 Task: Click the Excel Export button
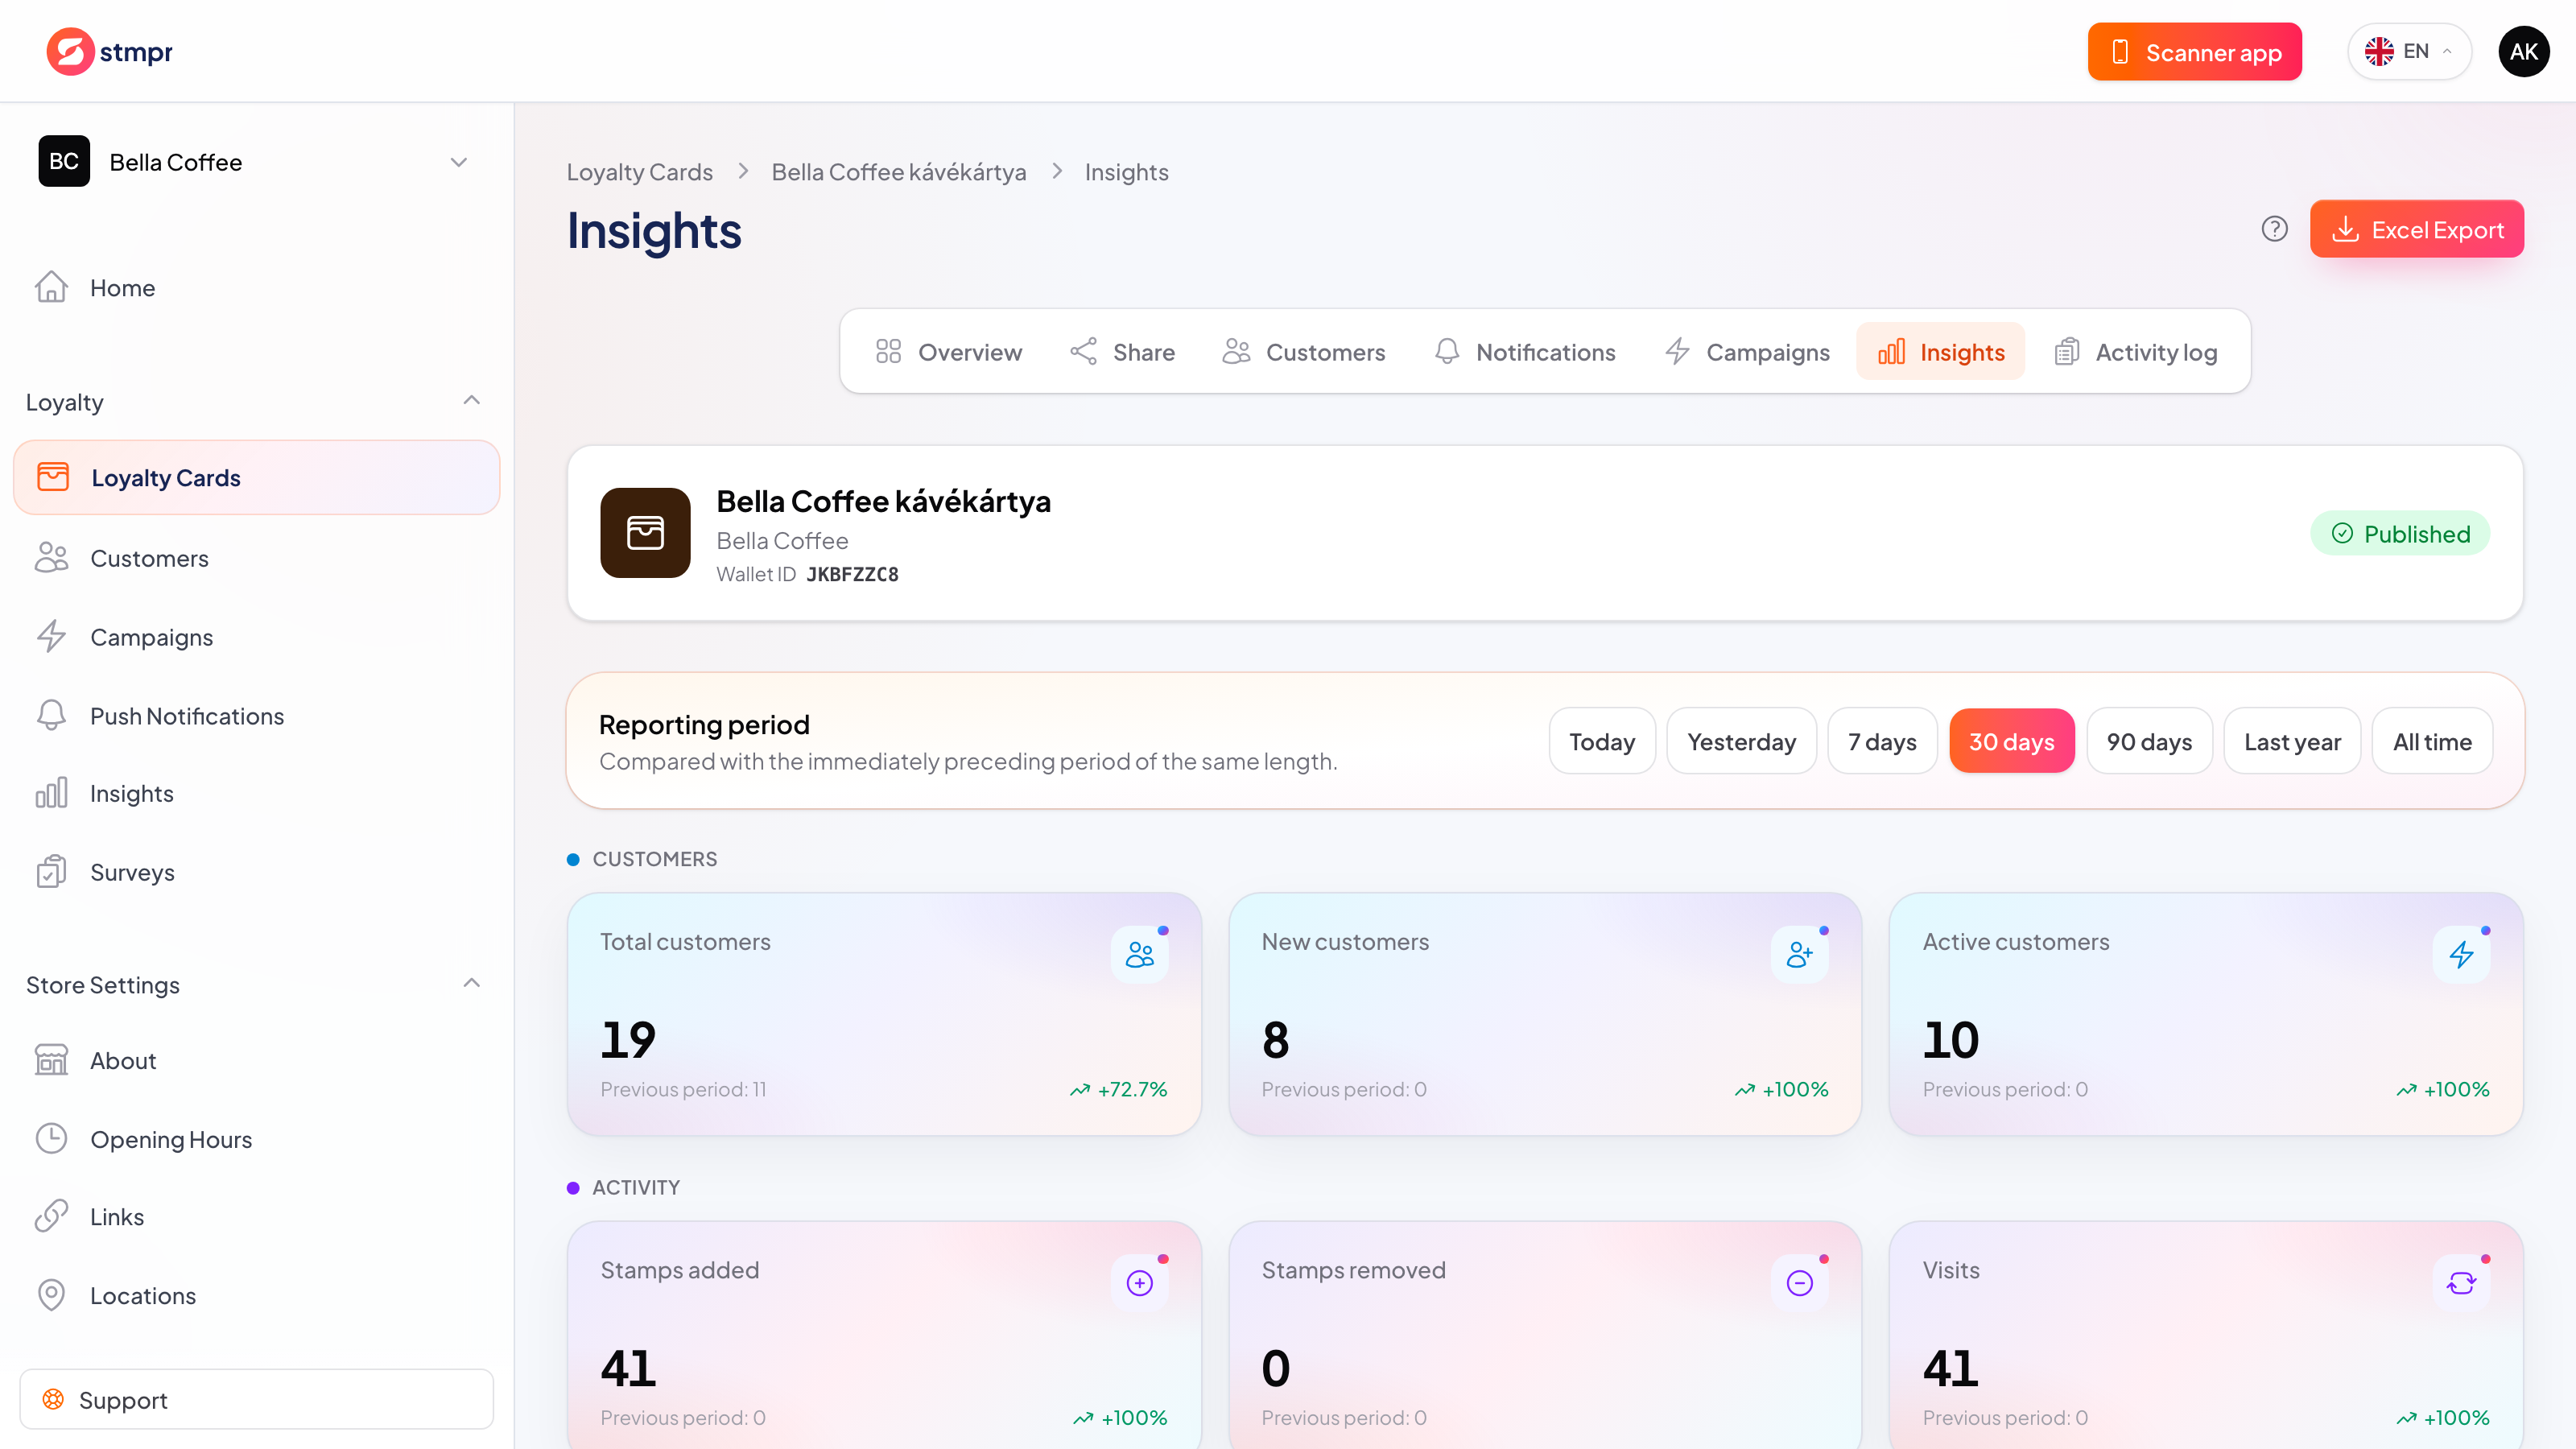pyautogui.click(x=2416, y=229)
